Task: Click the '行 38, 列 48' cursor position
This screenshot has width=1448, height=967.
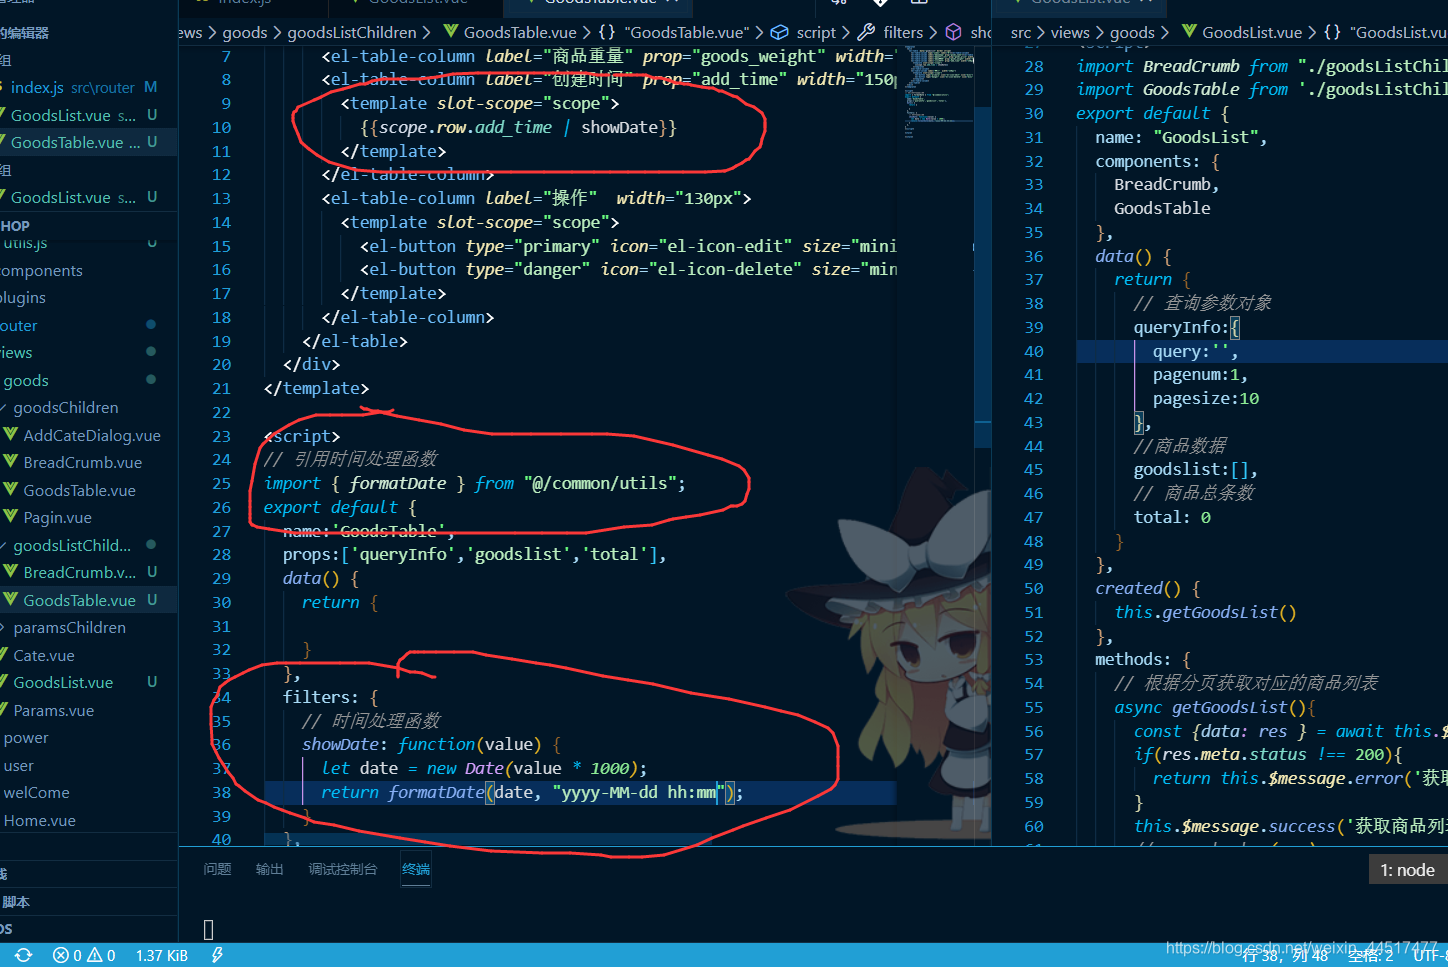Action: coord(1285,955)
